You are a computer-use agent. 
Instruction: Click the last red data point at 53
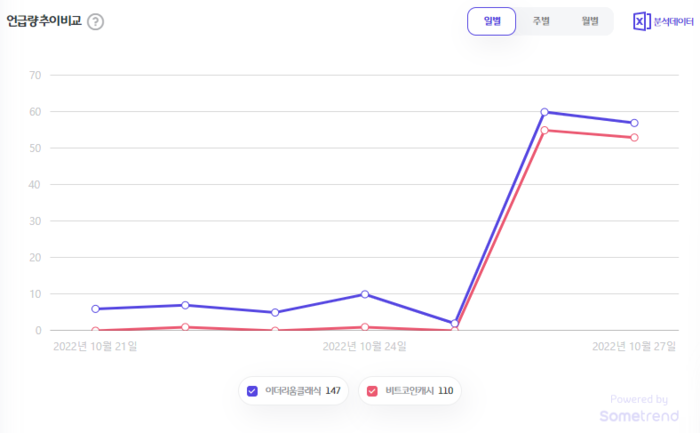(x=634, y=137)
